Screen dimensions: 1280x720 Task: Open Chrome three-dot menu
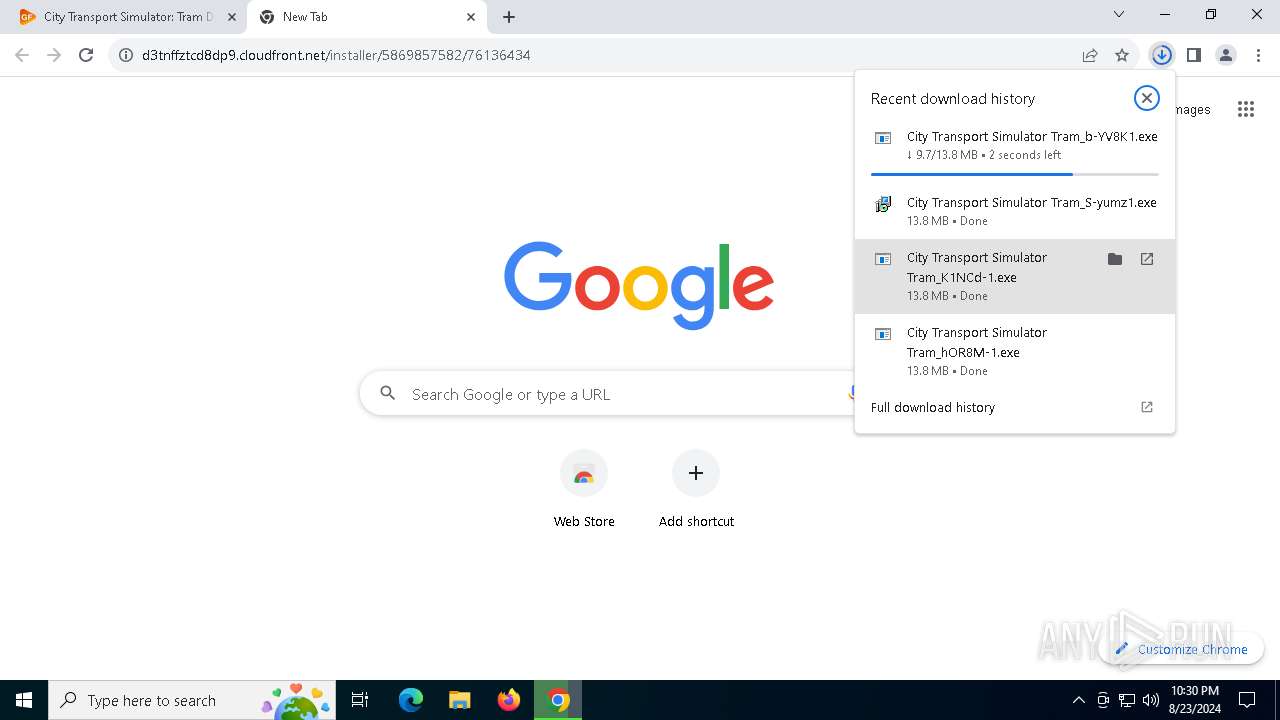tap(1258, 55)
